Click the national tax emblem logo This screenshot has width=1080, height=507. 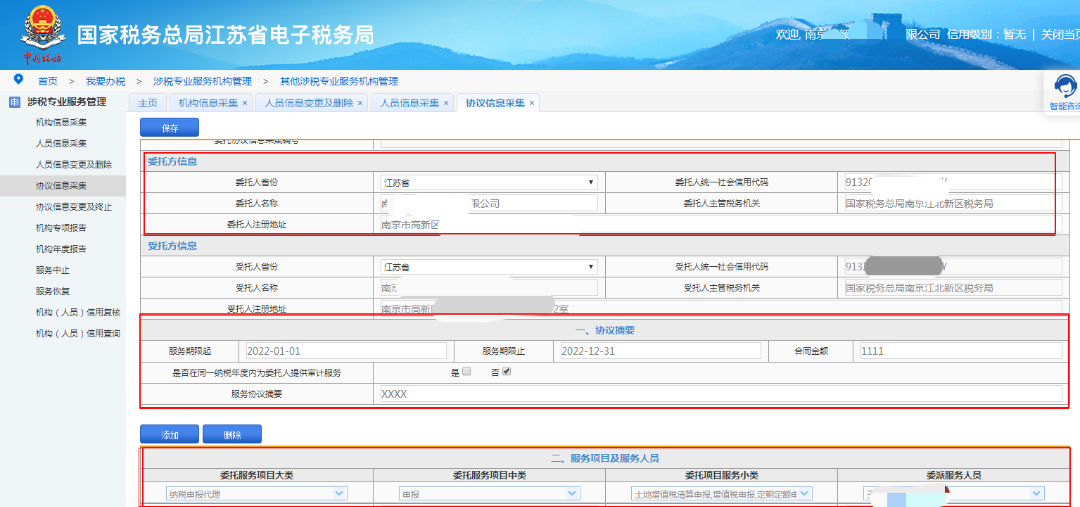pos(42,33)
